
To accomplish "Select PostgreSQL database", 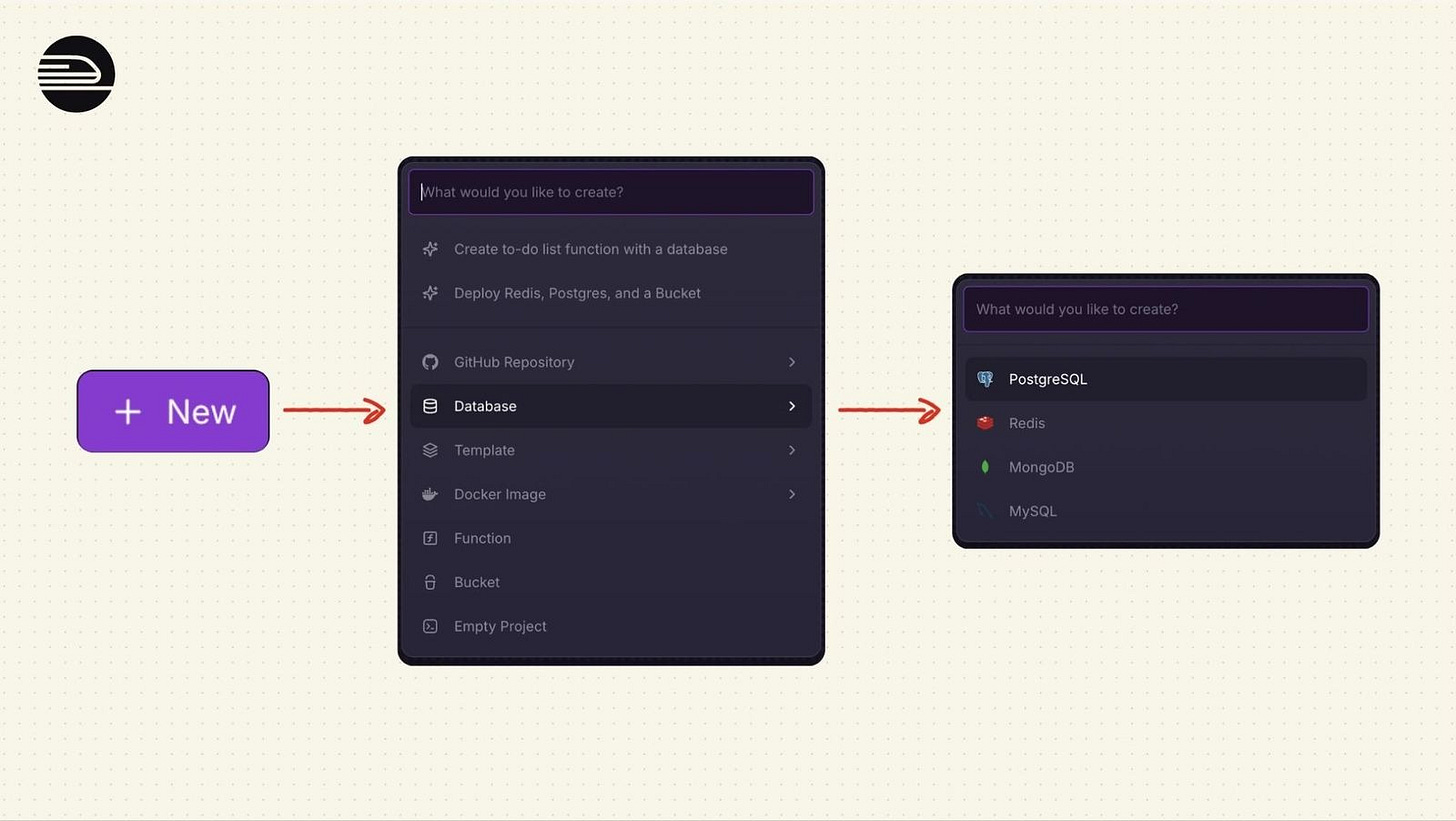I will point(1165,379).
